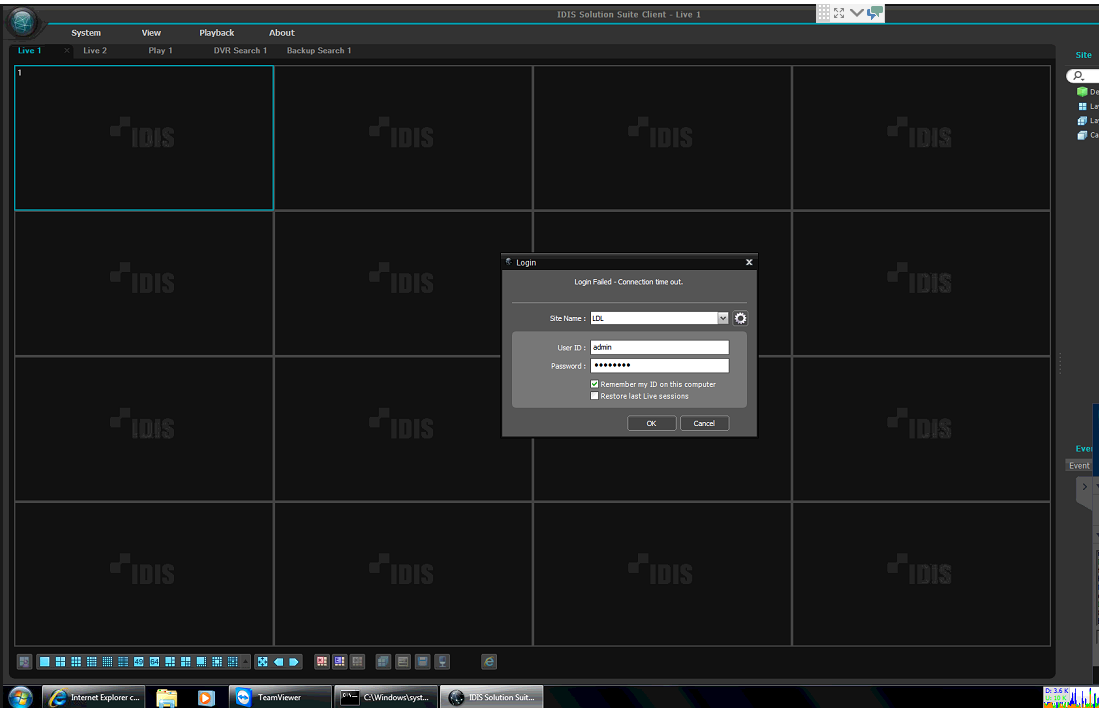
Task: Switch to IDIS Solution Suite taskbar button
Action: click(x=492, y=697)
